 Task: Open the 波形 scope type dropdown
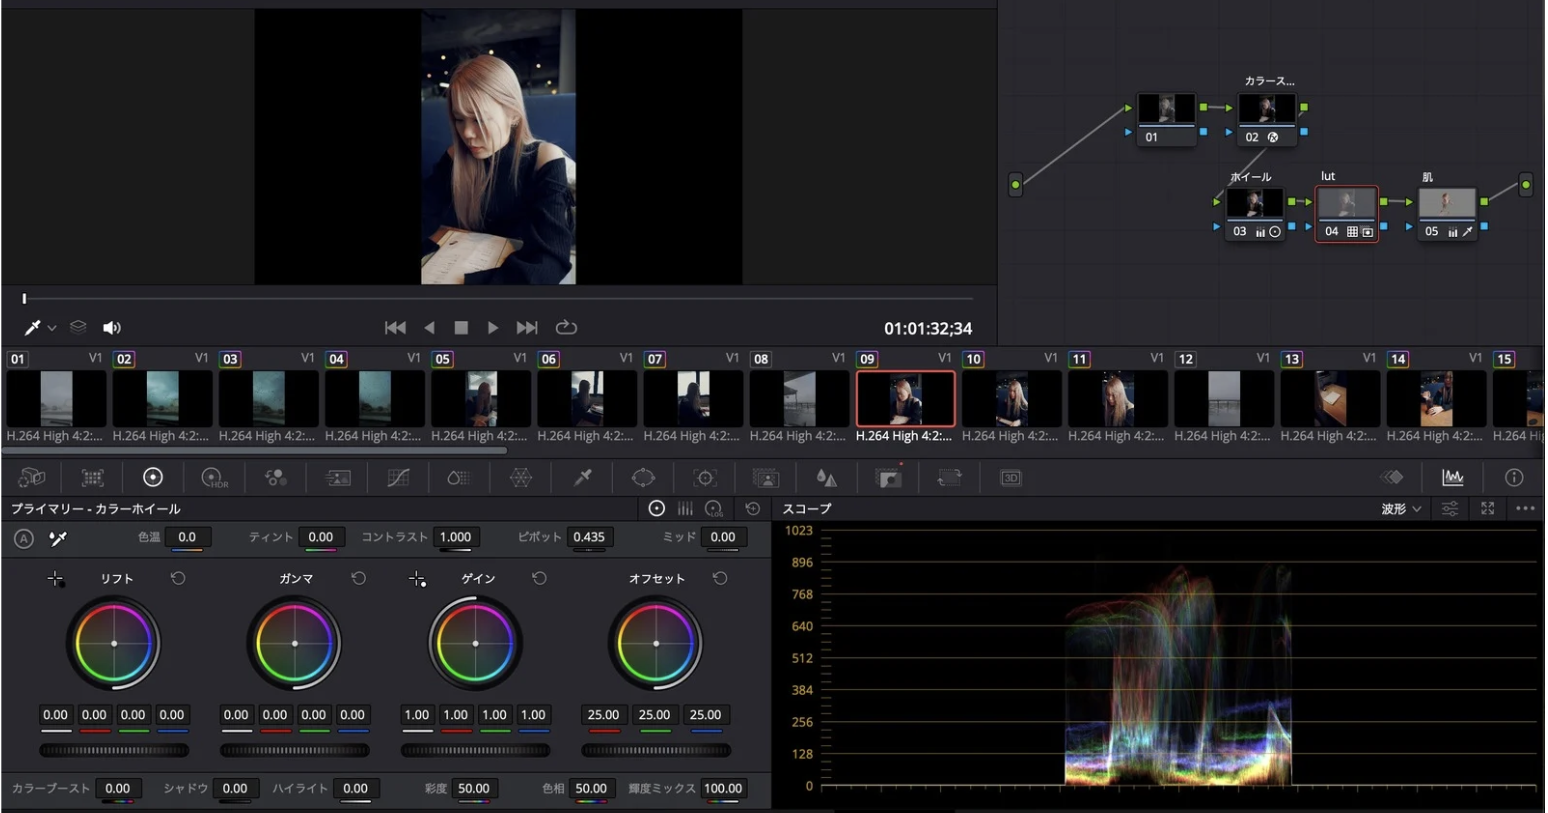(1401, 509)
